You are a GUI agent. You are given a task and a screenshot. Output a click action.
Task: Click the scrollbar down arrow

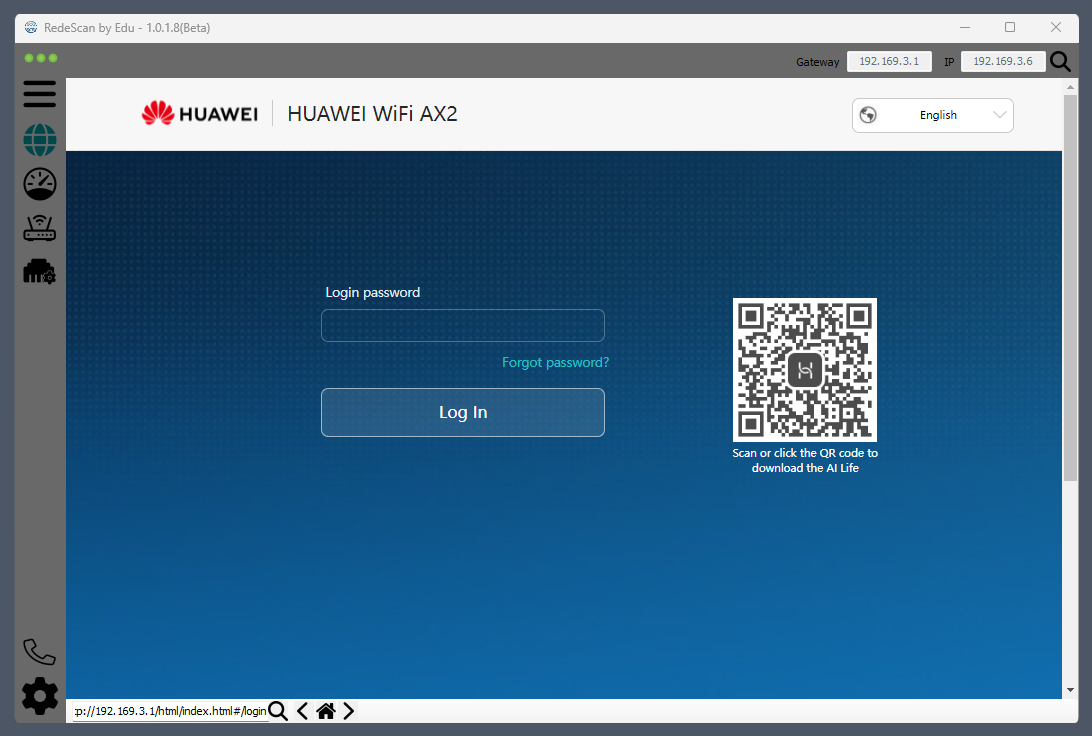[1070, 689]
